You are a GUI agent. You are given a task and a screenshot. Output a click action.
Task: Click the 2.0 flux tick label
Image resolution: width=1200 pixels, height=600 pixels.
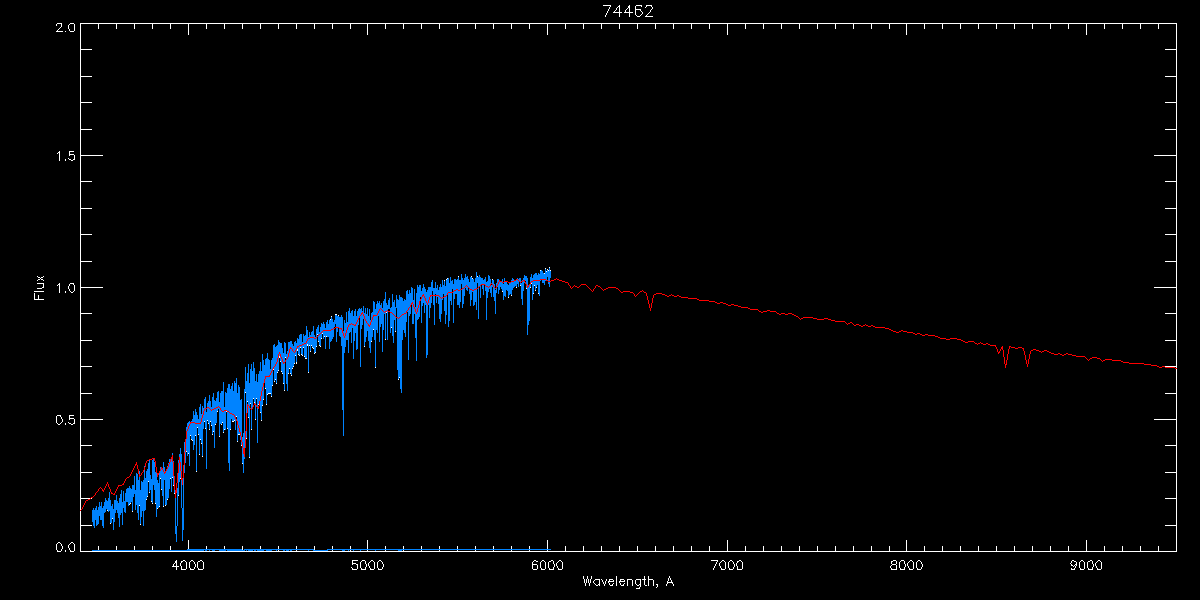click(63, 28)
